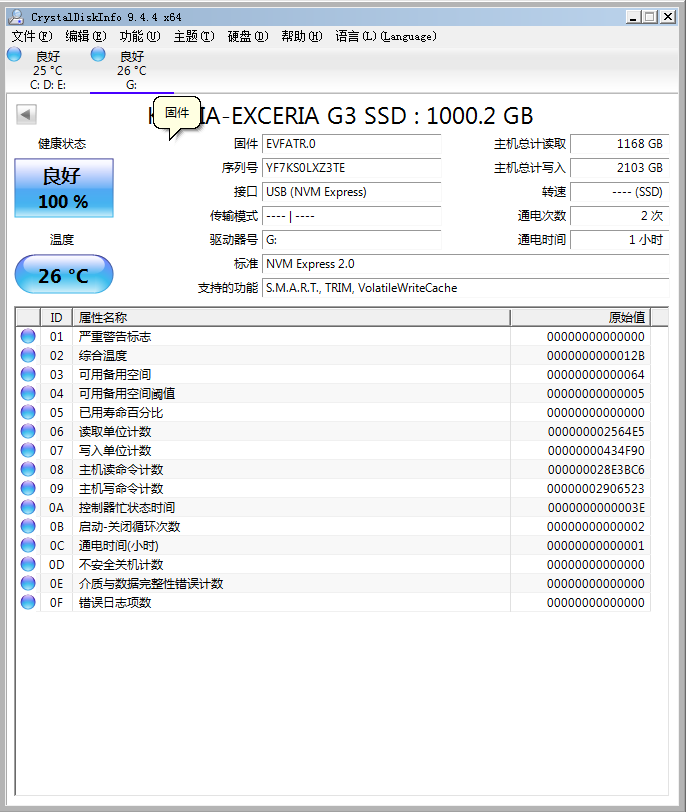Click status orb for 错误日志项数 row

[x=28, y=602]
